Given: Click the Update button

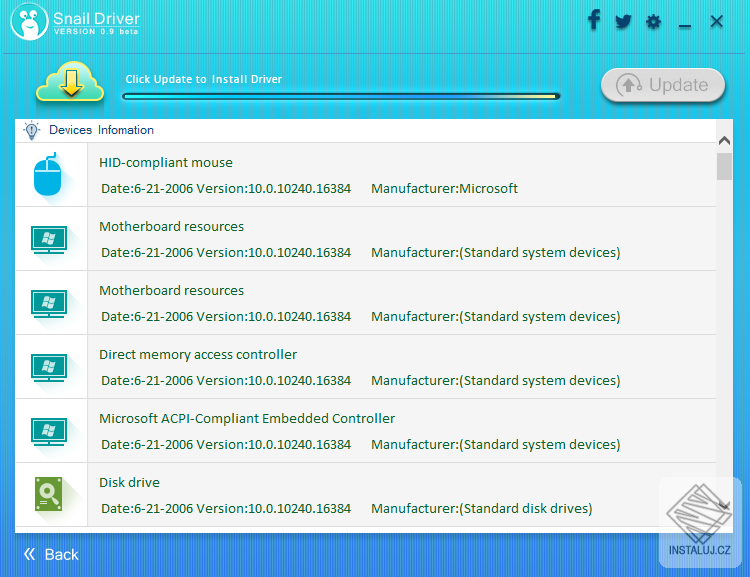Looking at the screenshot, I should click(x=663, y=85).
